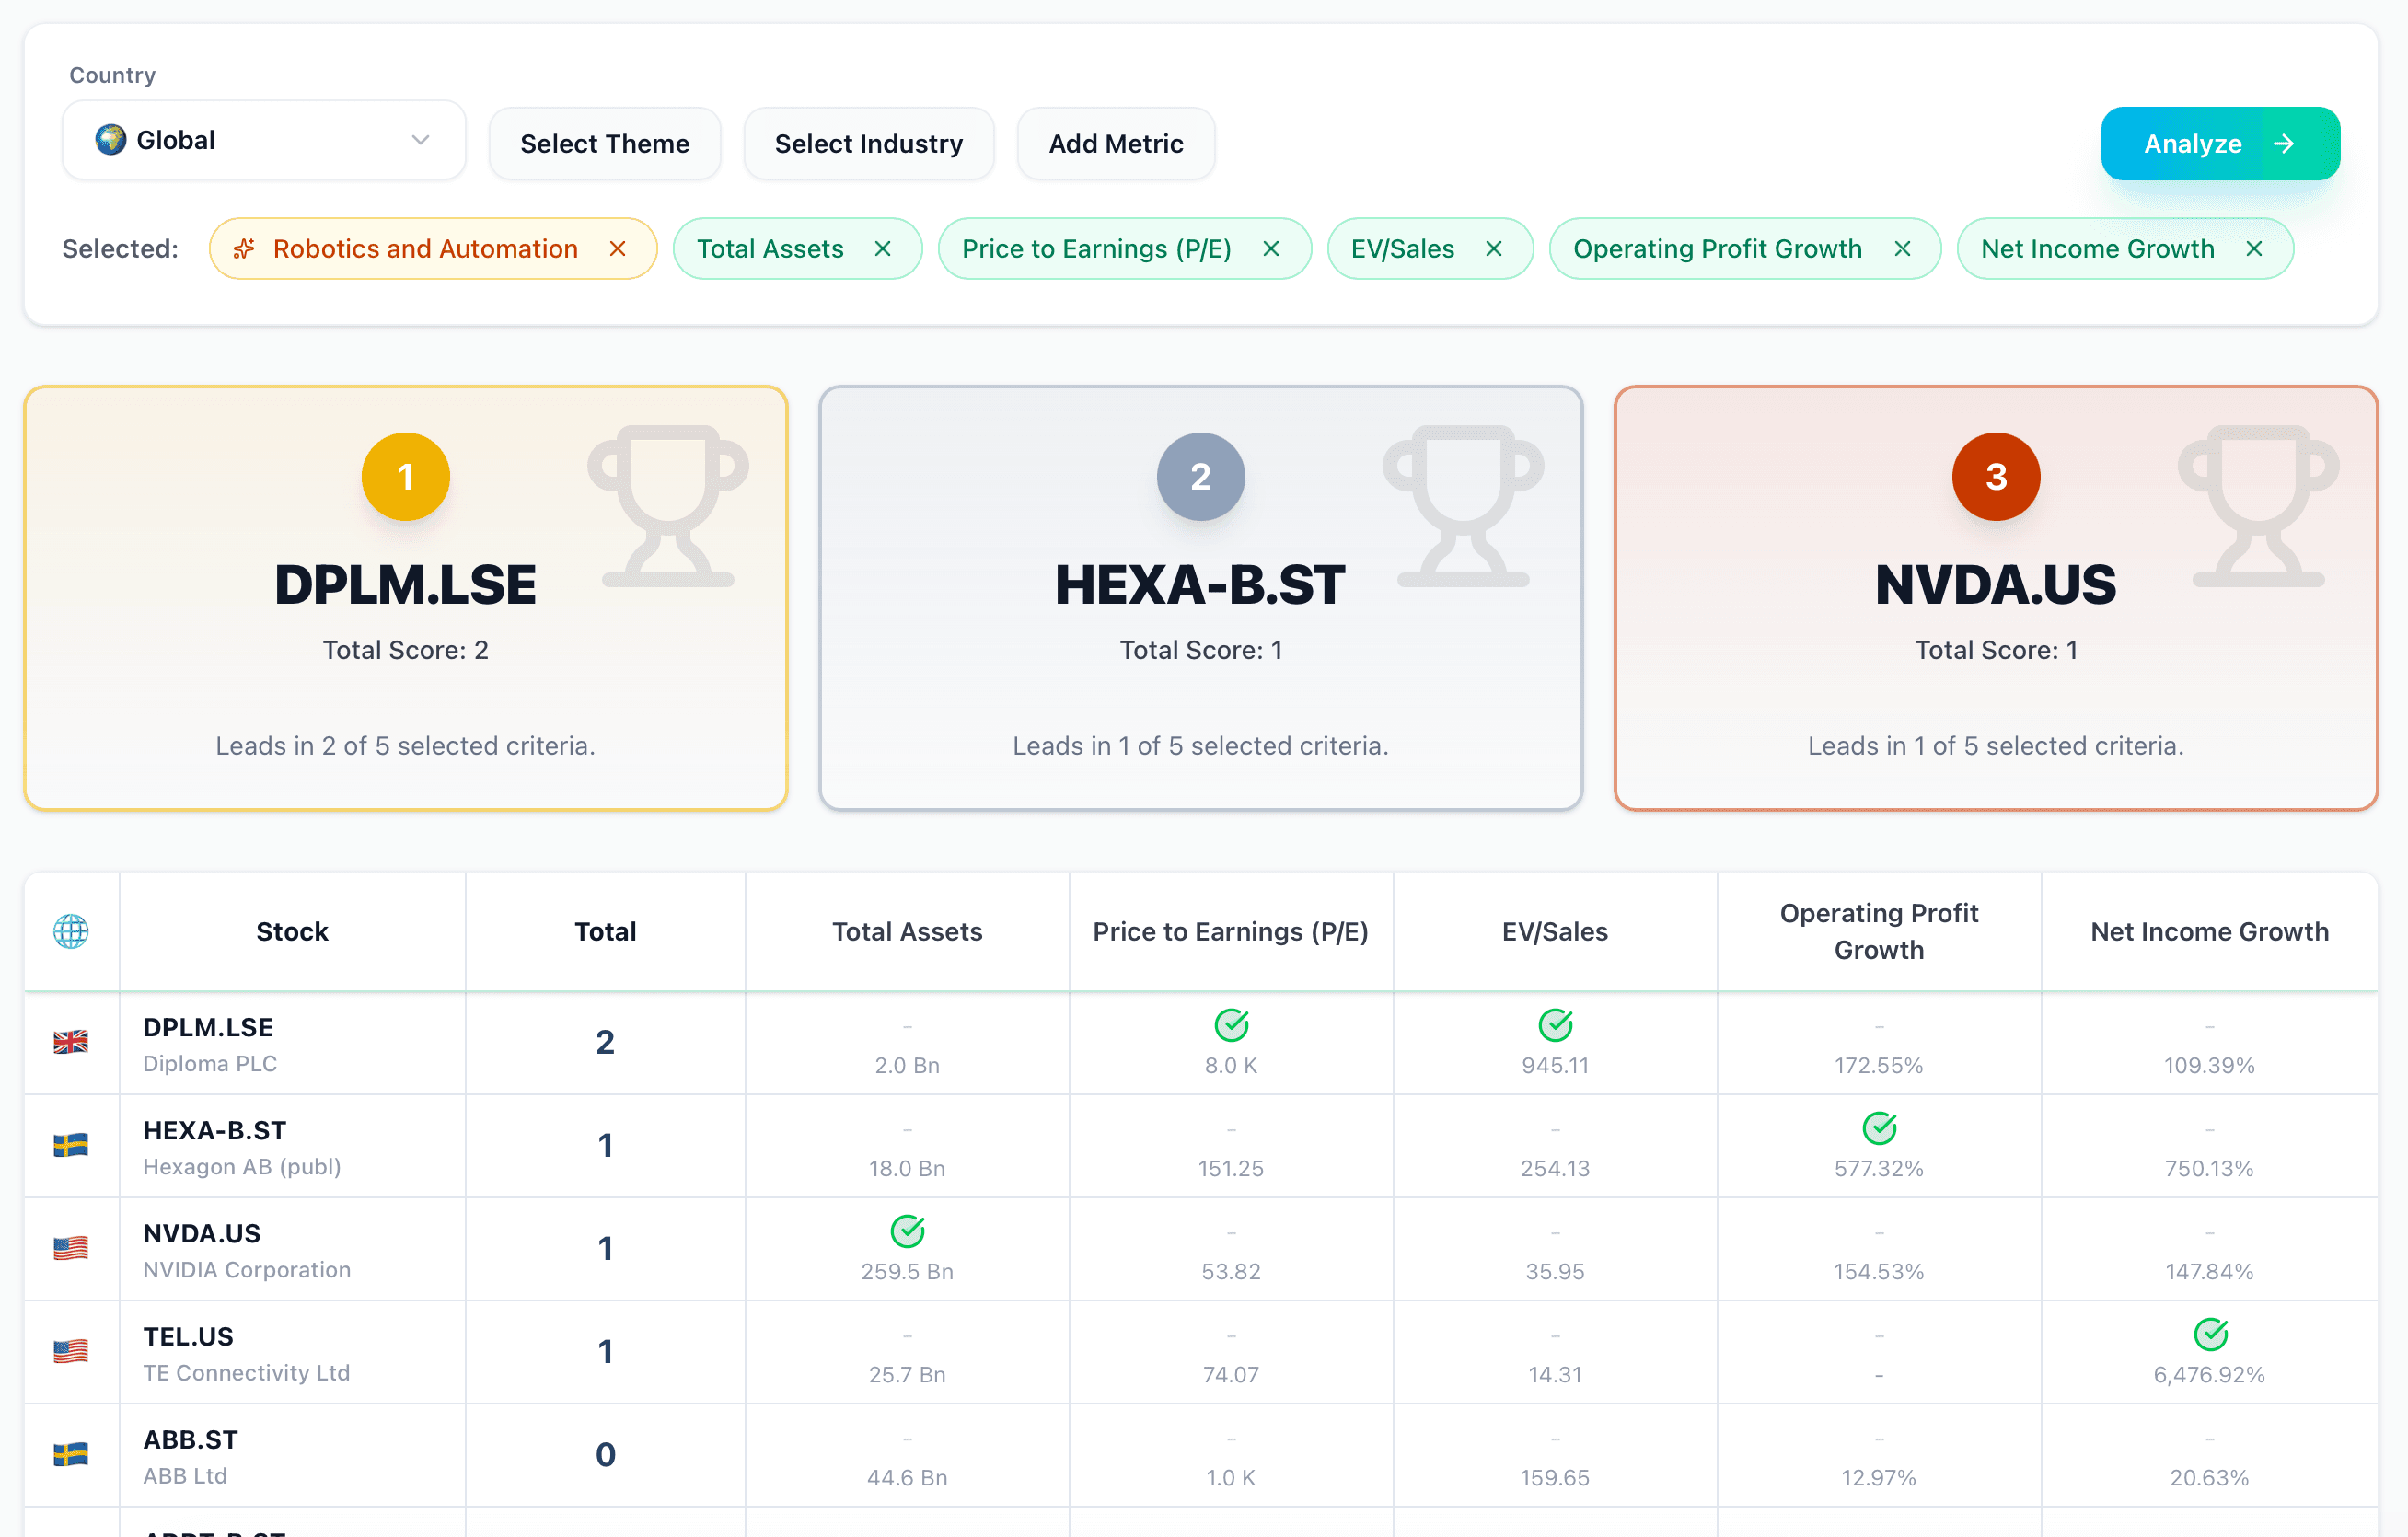Click the silver rank 2 badge
Image resolution: width=2408 pixels, height=1537 pixels.
coord(1201,477)
